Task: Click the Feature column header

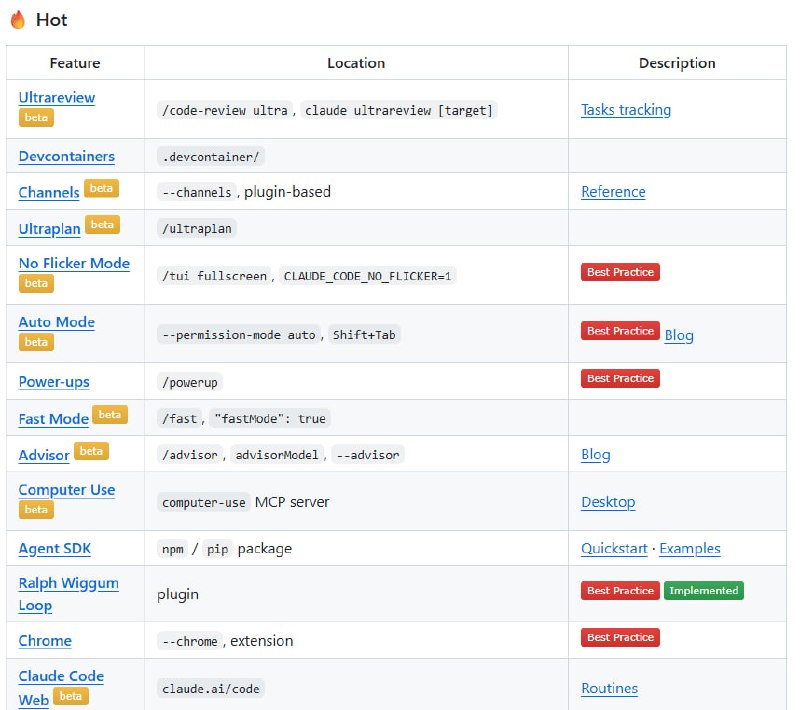Action: coord(75,63)
